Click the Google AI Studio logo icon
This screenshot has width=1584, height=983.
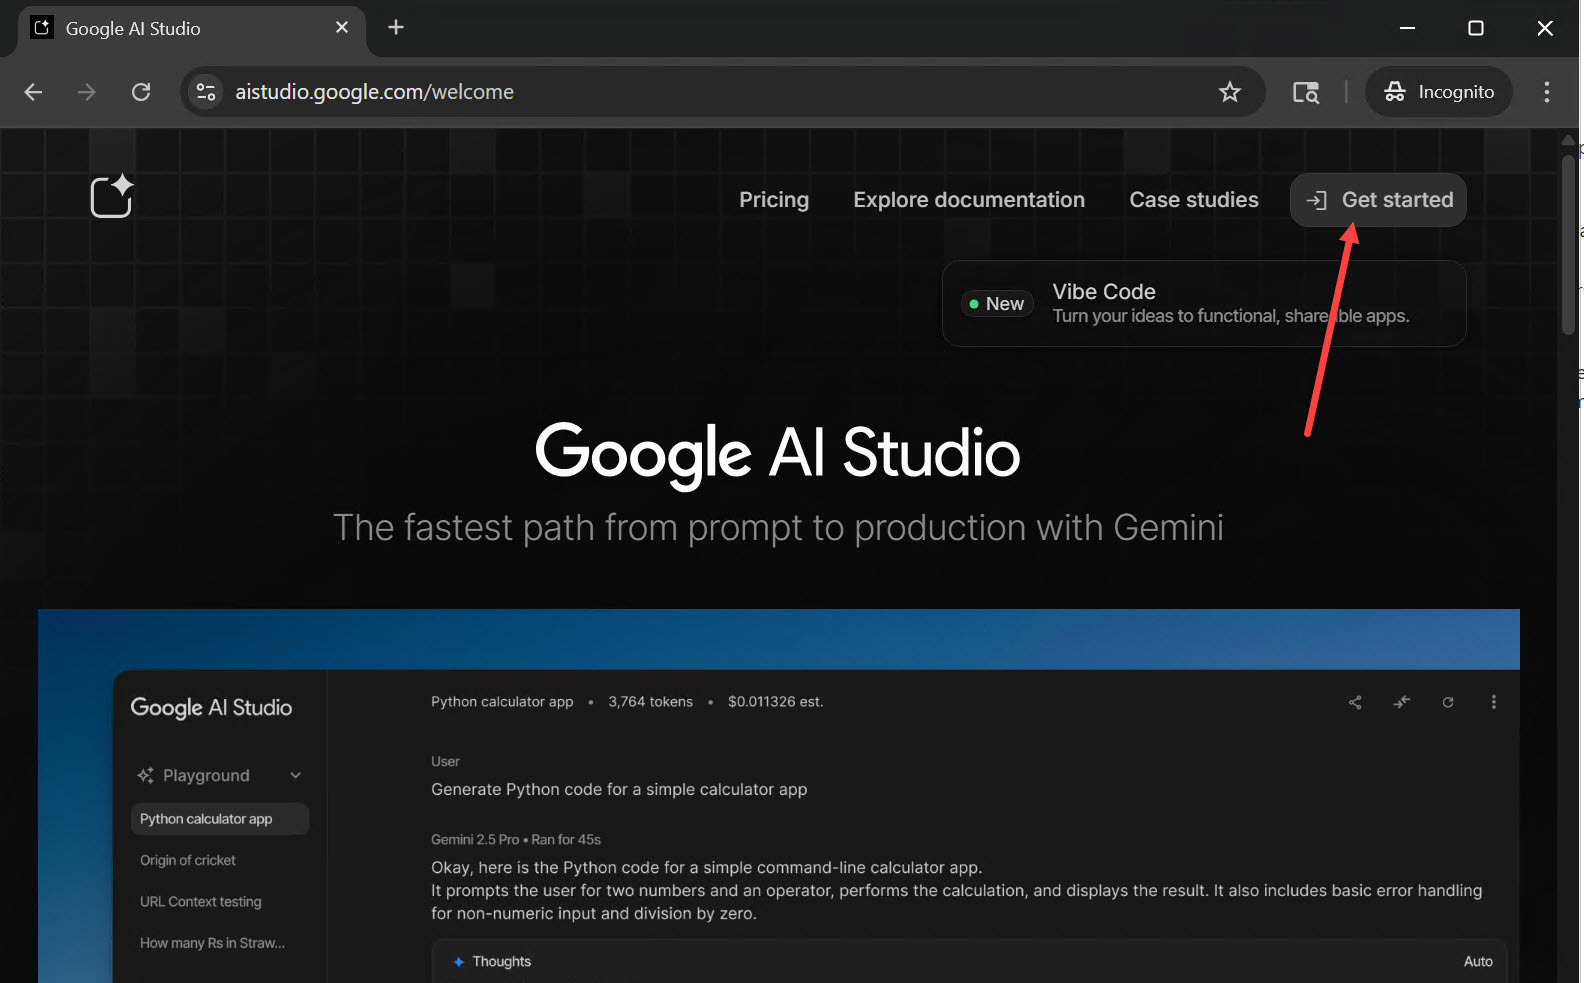(x=112, y=196)
